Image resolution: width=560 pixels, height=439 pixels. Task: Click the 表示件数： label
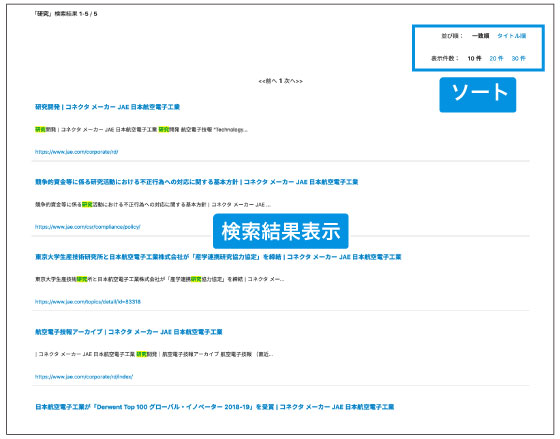coord(445,58)
